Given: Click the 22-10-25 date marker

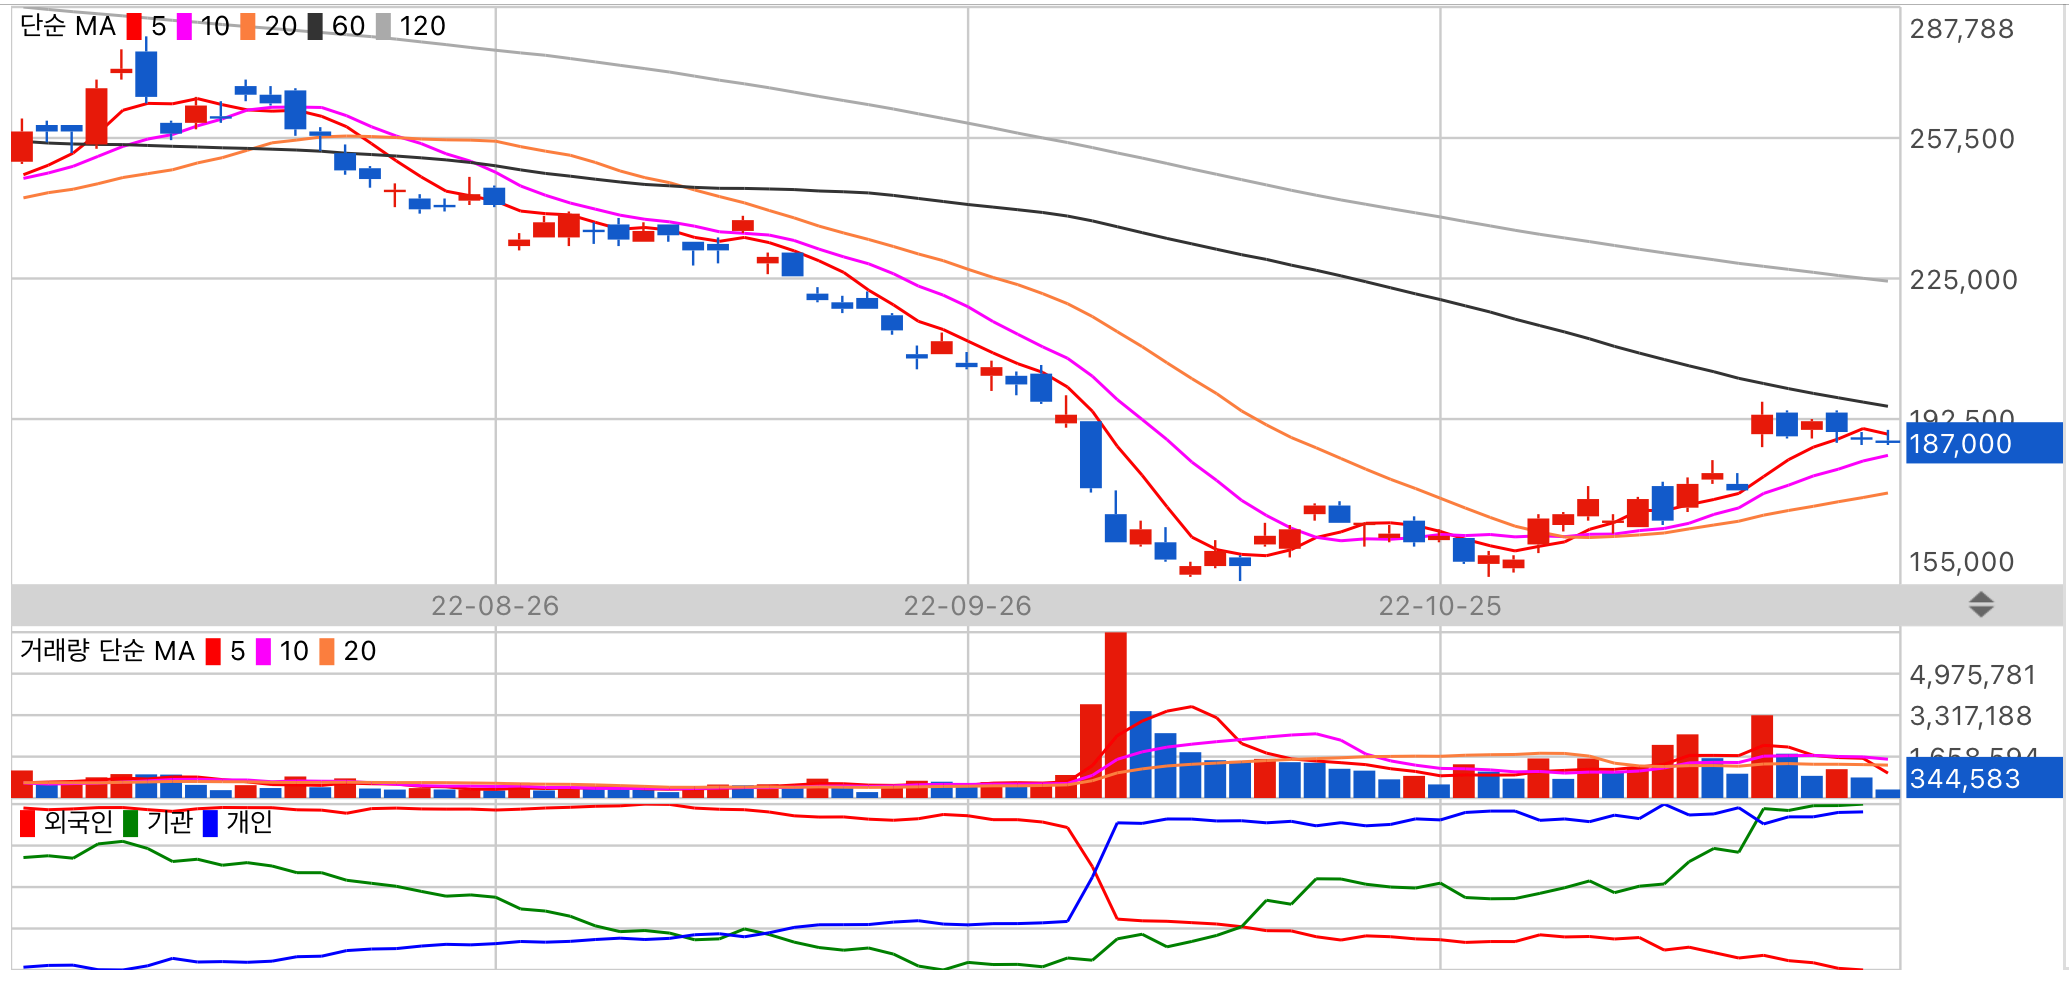Looking at the screenshot, I should [1440, 606].
